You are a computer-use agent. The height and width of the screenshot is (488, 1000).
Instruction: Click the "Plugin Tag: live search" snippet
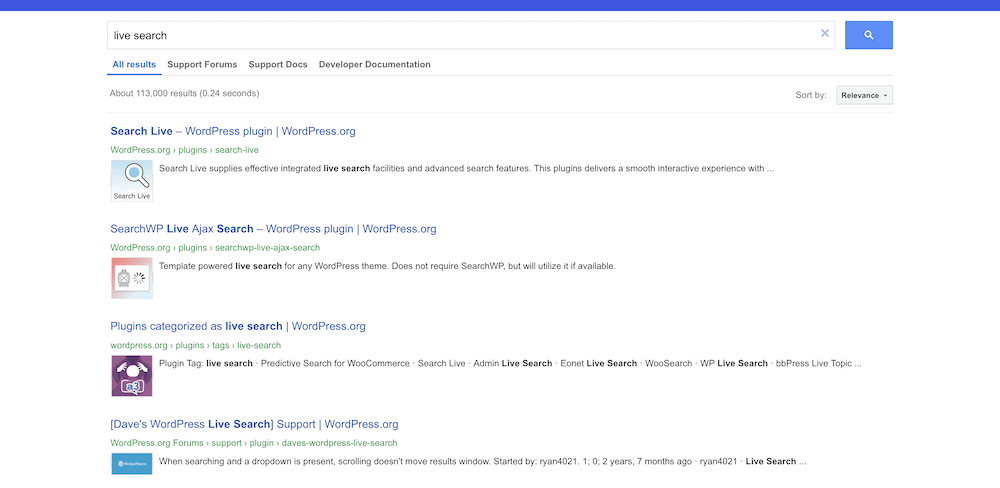pos(510,363)
